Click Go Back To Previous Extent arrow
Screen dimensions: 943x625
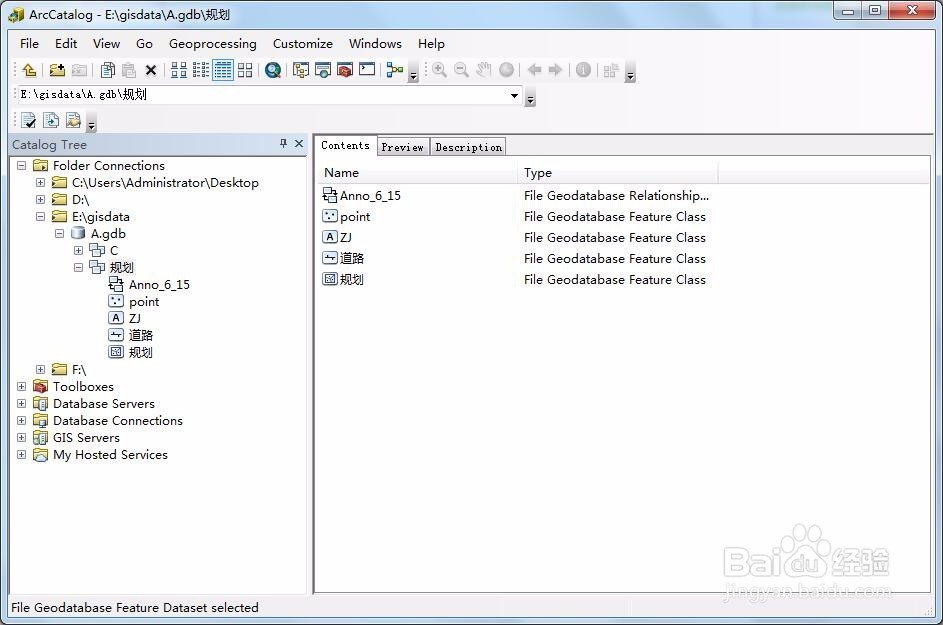click(x=534, y=70)
